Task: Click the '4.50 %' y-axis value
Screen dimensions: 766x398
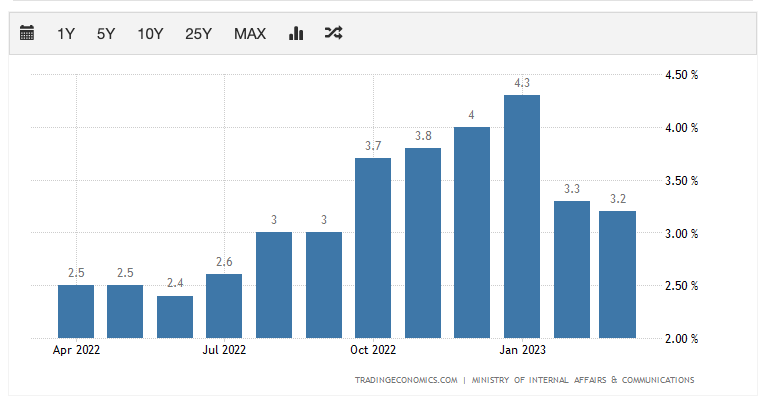Action: click(x=681, y=75)
